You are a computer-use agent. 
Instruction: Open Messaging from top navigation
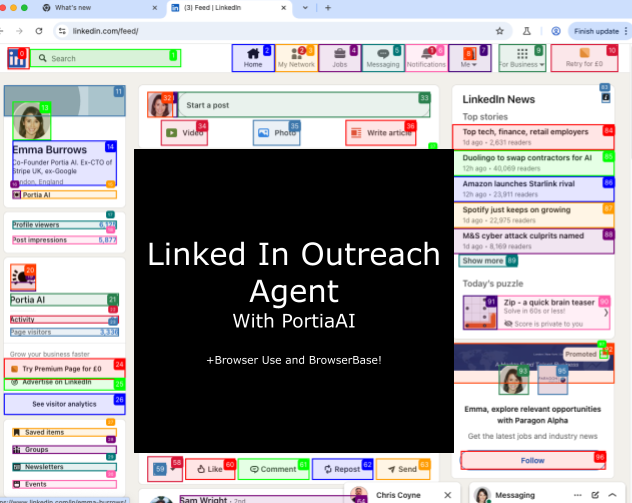click(x=383, y=58)
